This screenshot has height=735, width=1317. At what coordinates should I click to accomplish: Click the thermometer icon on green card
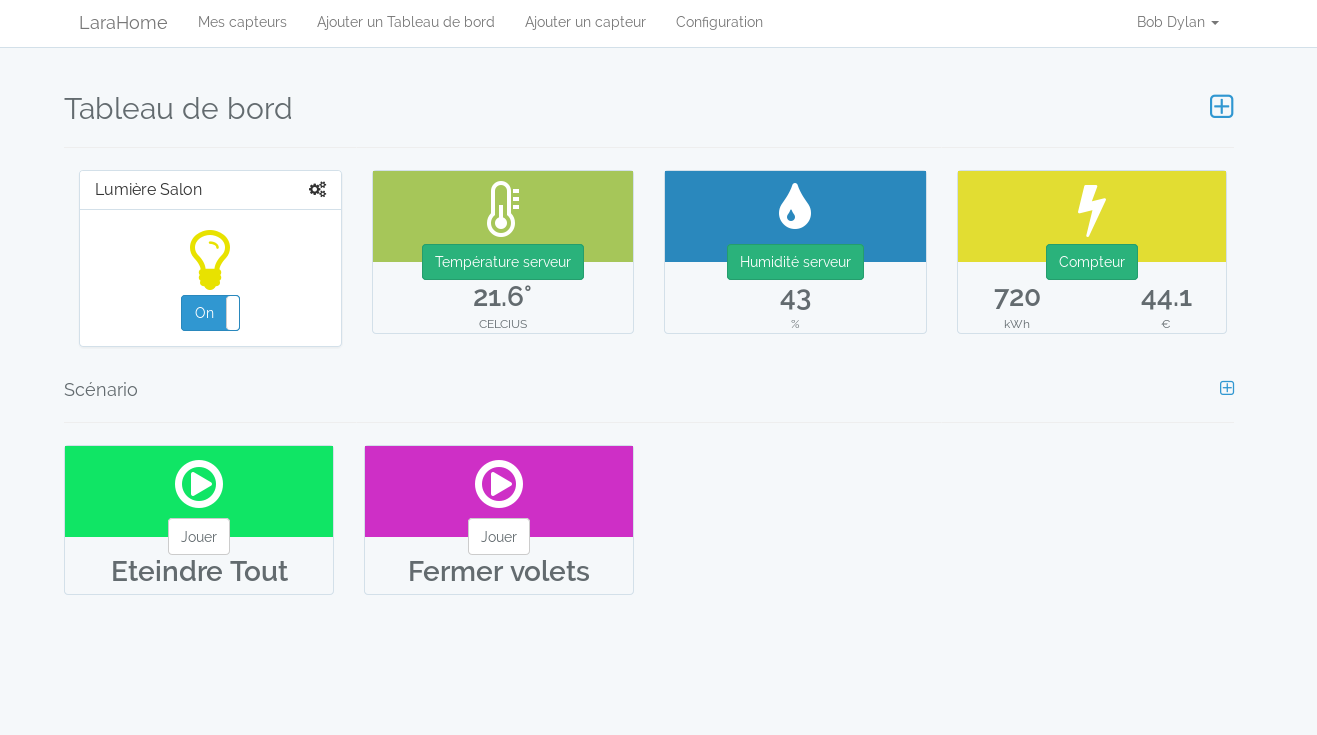pyautogui.click(x=502, y=209)
